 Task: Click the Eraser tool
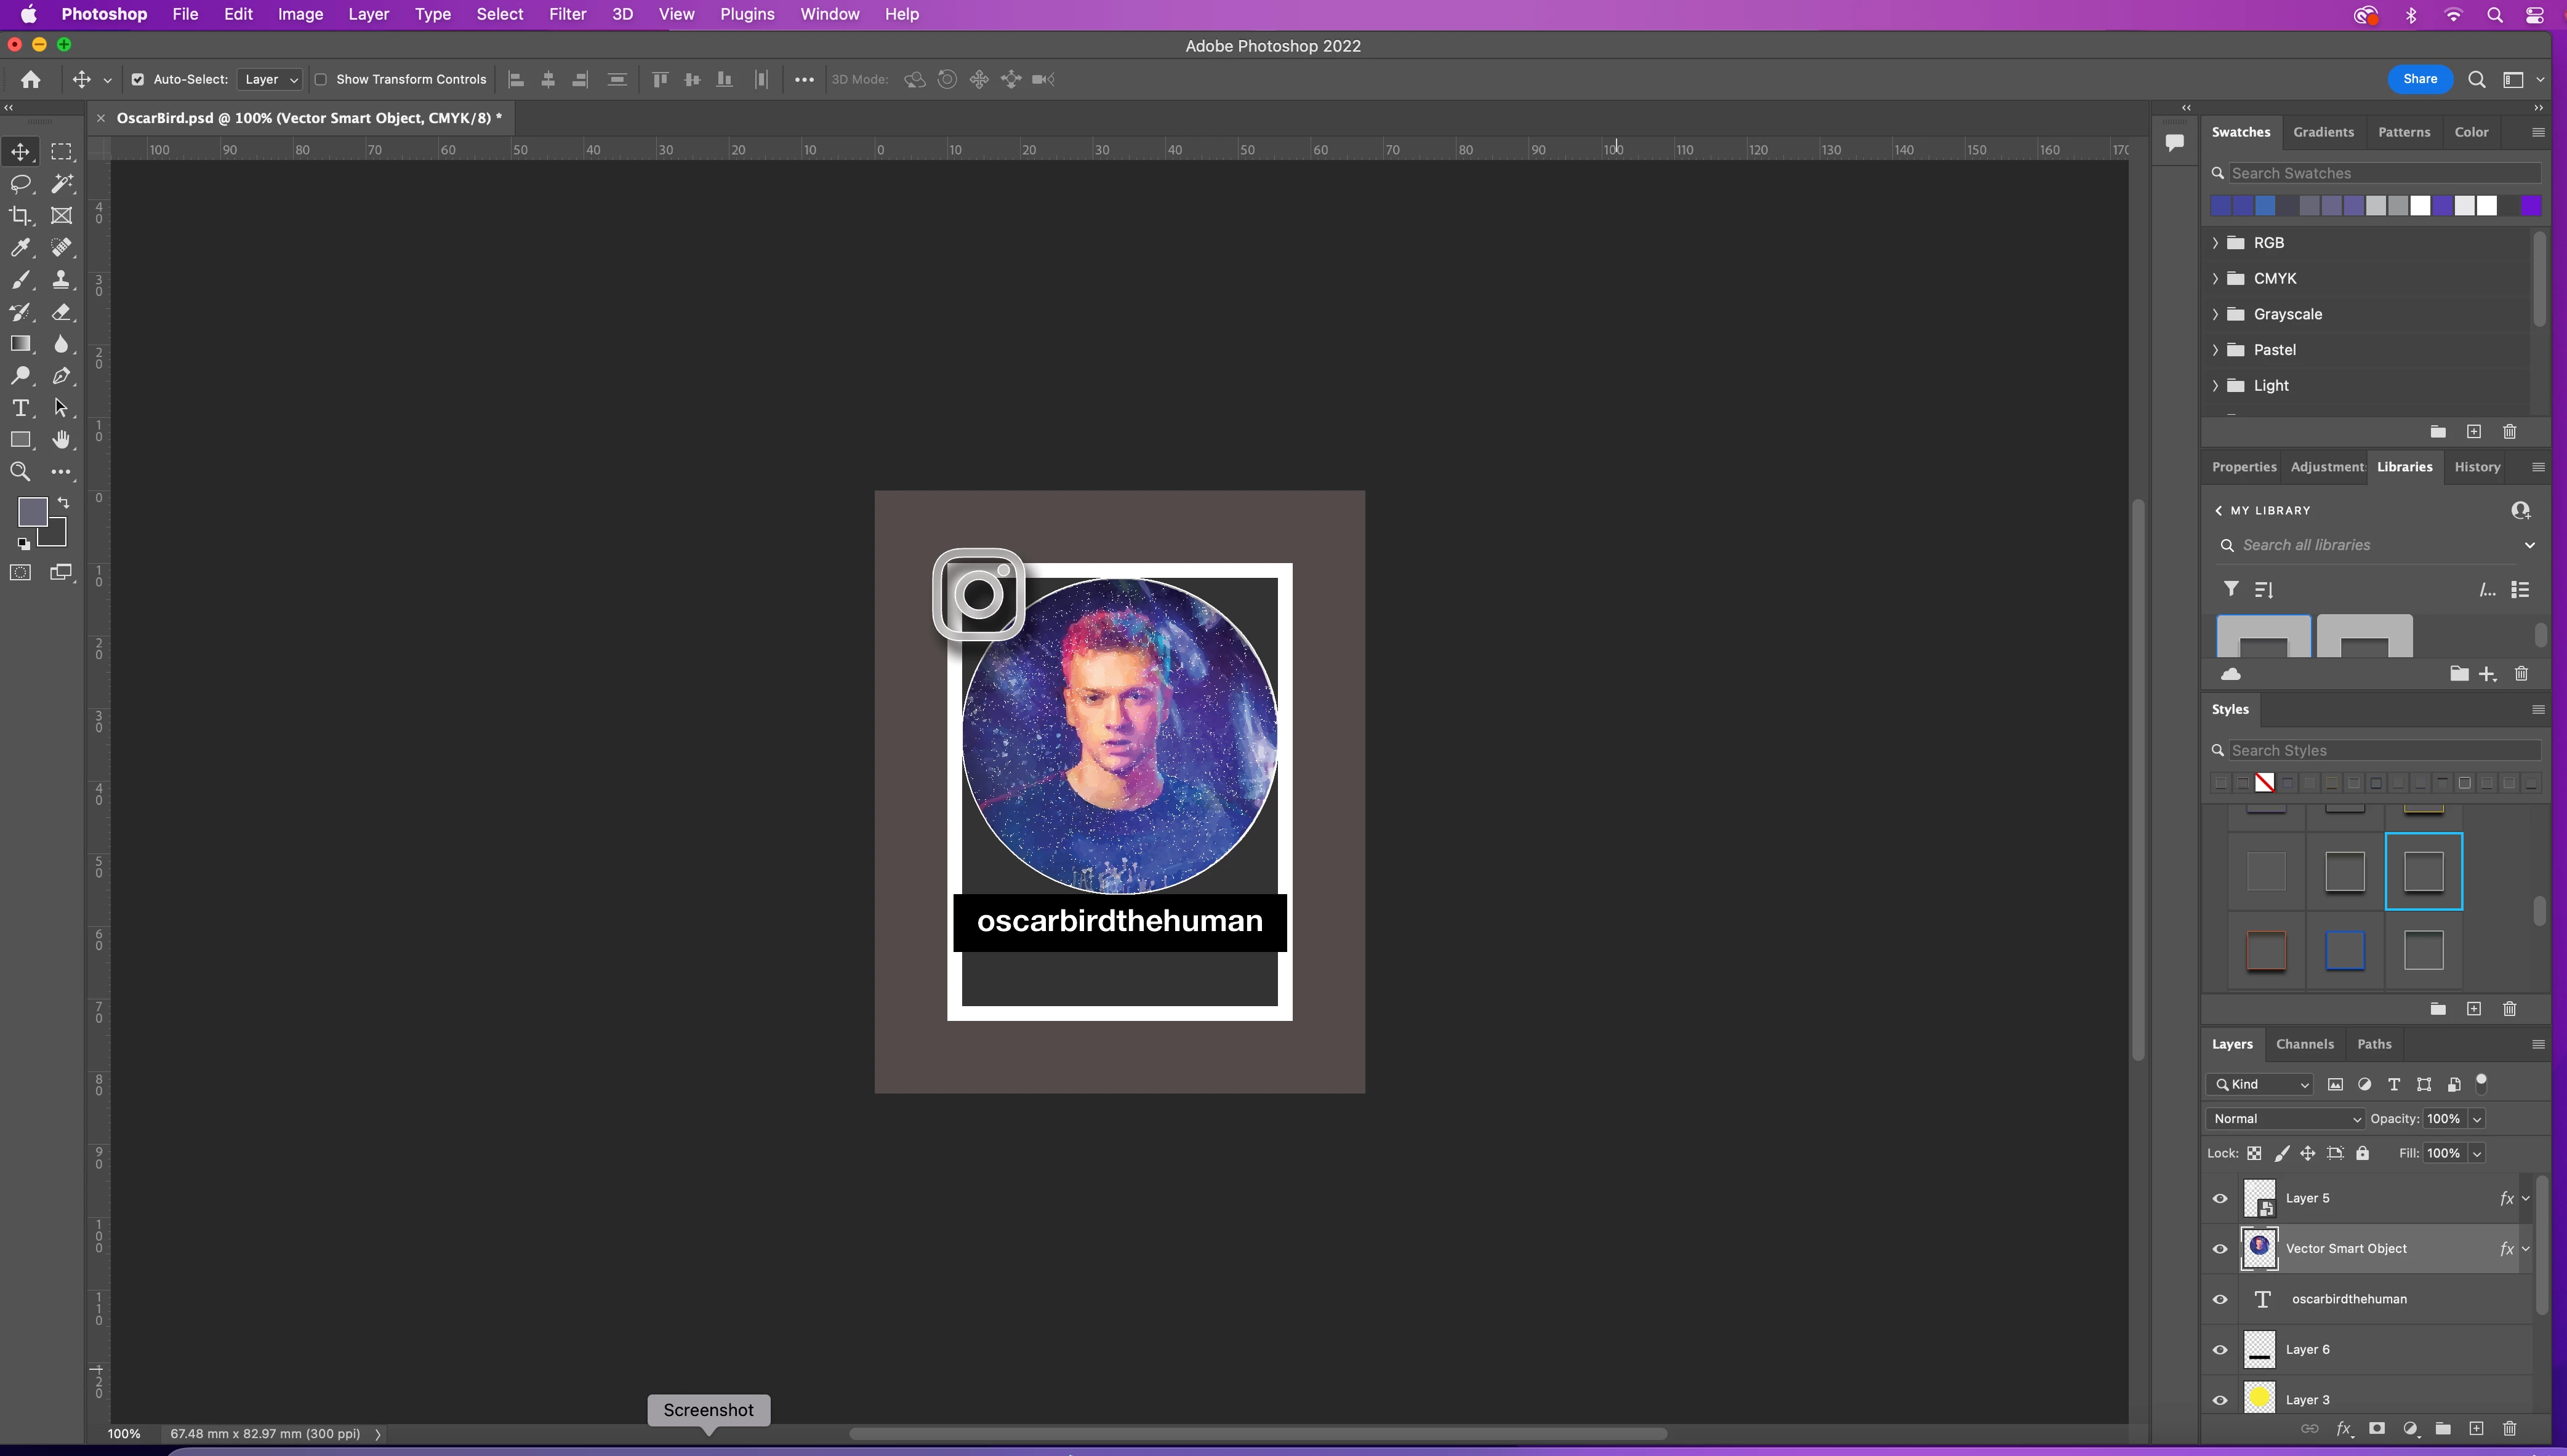pyautogui.click(x=61, y=312)
